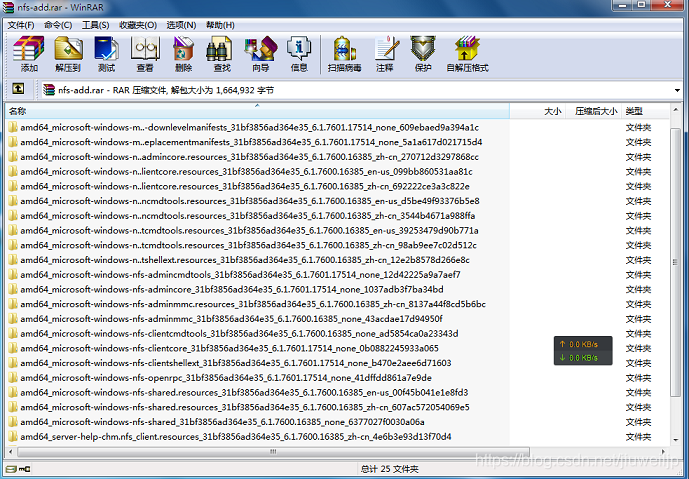
Task: Open the Help (帮助) menu
Action: tap(220, 25)
